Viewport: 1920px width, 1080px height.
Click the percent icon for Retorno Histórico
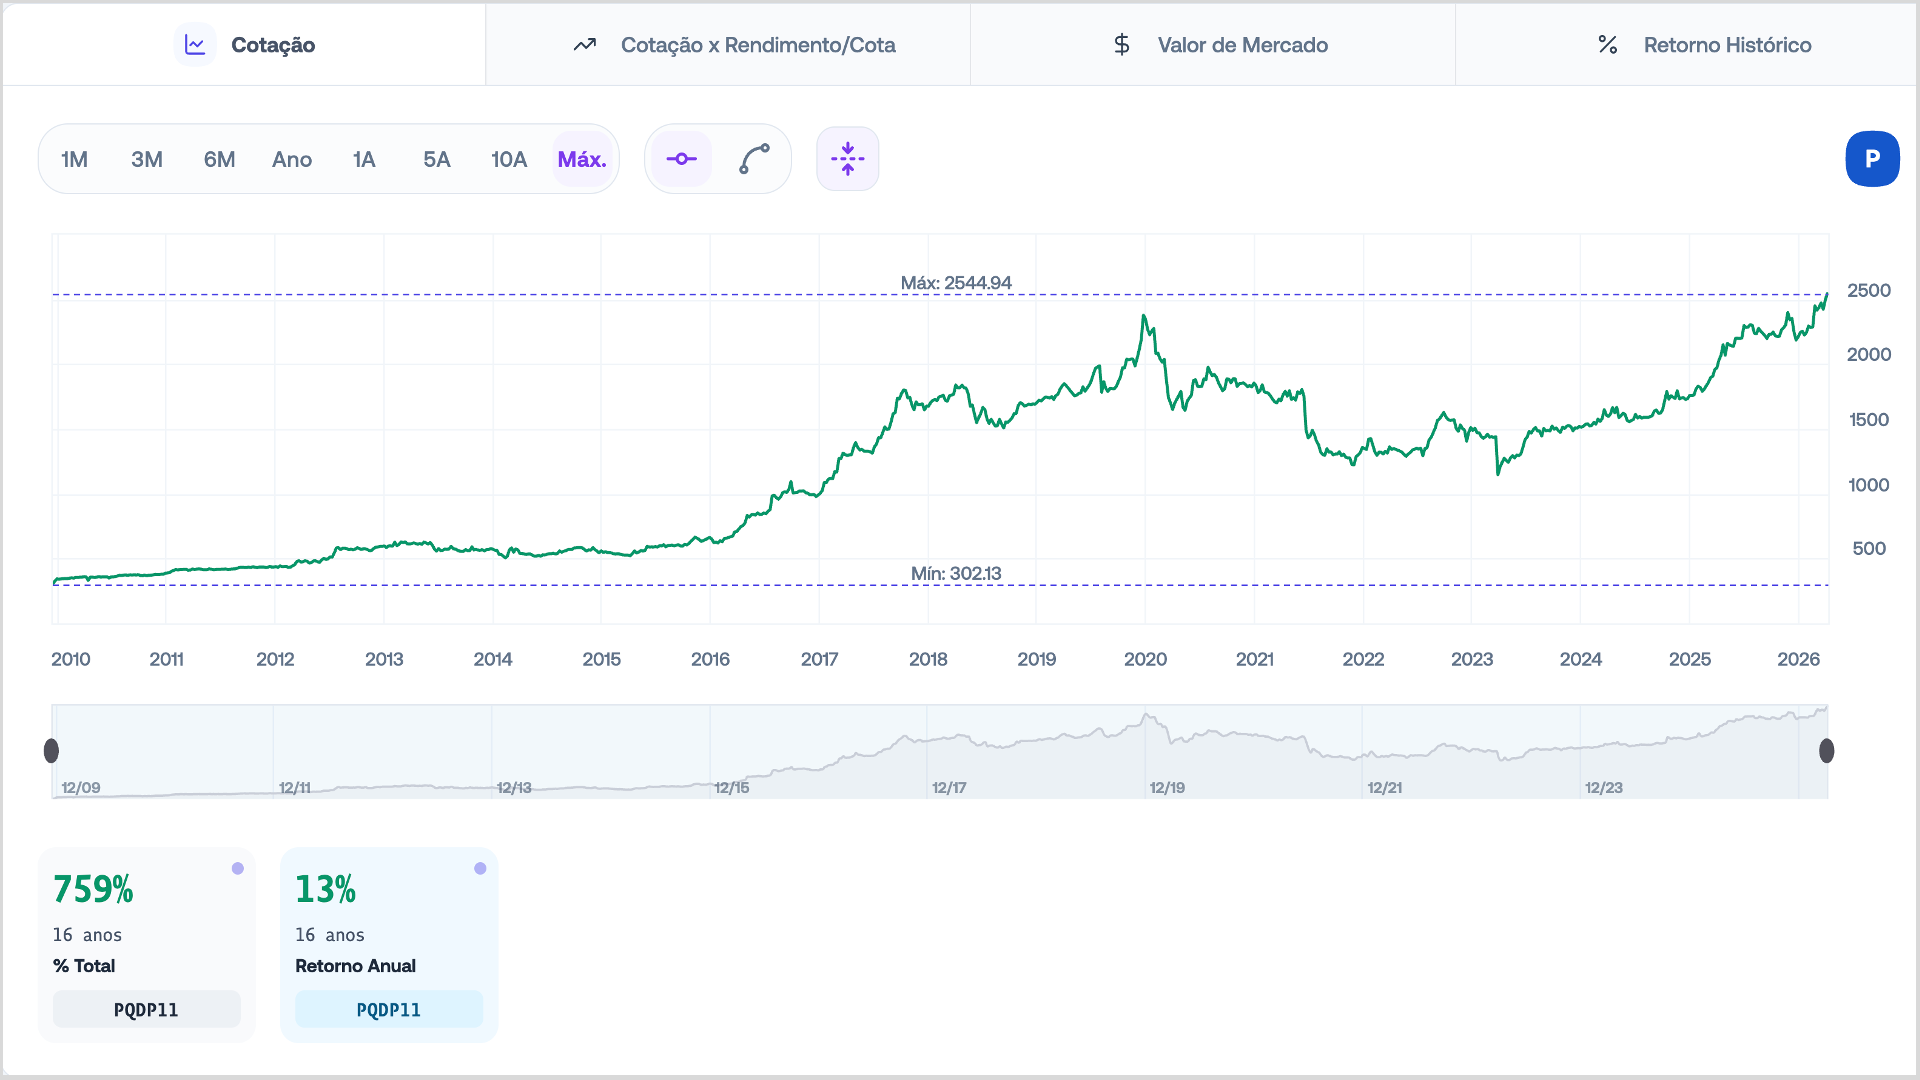[x=1608, y=45]
